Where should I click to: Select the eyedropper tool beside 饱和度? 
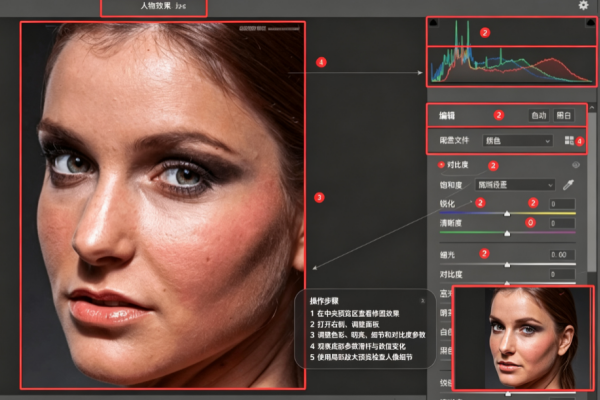568,185
